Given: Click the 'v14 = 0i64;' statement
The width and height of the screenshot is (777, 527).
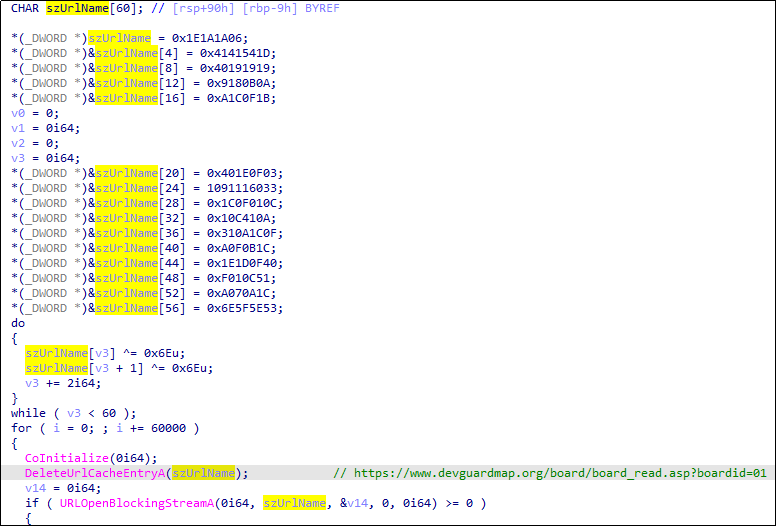Looking at the screenshot, I should point(63,488).
